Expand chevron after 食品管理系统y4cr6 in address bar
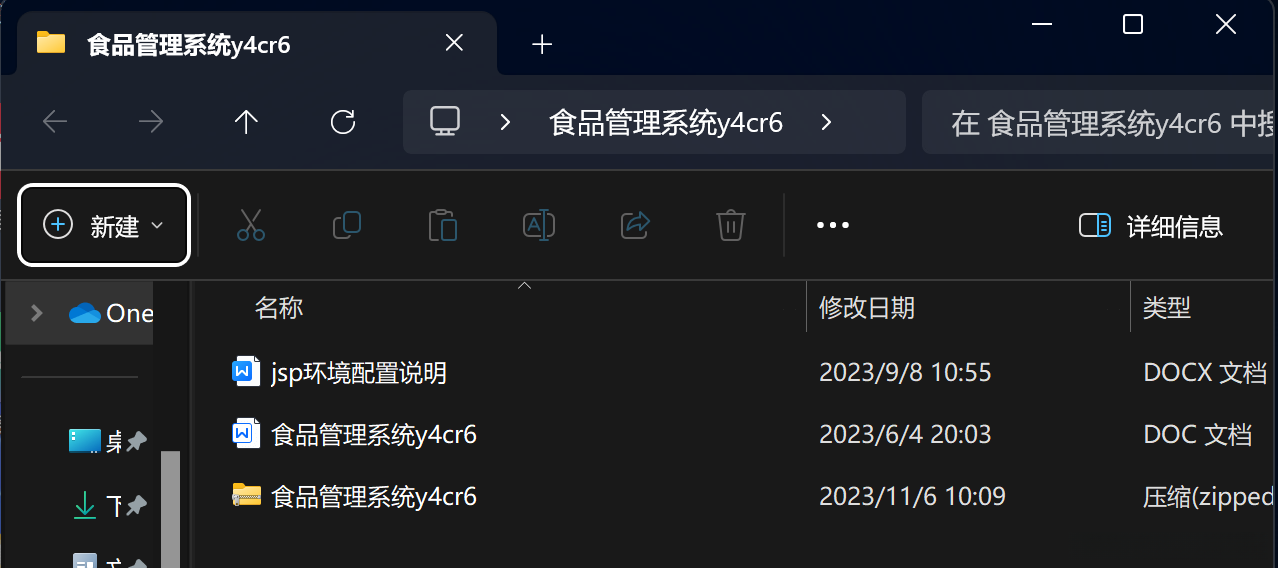This screenshot has width=1278, height=568. point(826,122)
